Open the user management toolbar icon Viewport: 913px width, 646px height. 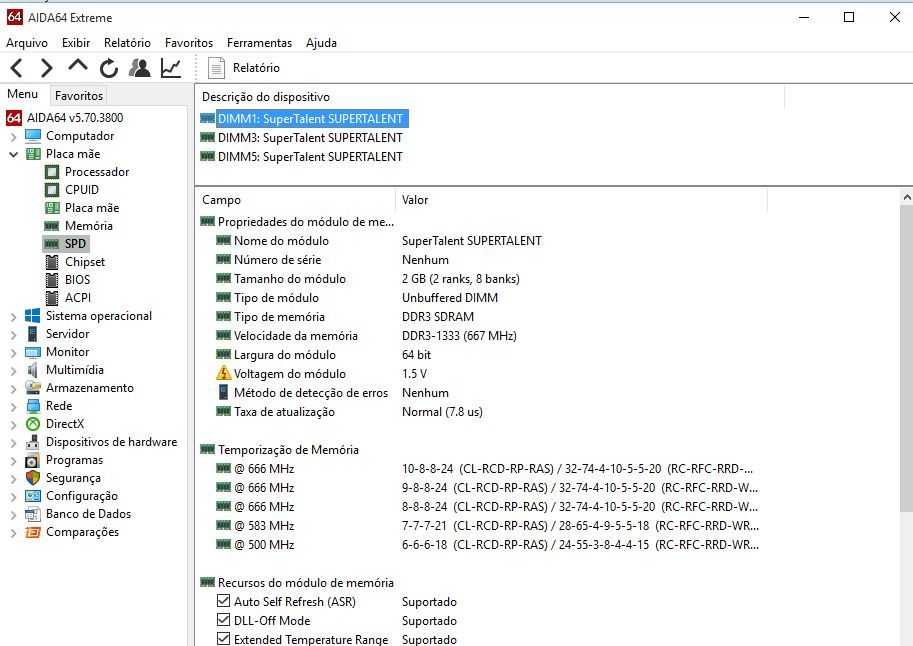click(140, 68)
